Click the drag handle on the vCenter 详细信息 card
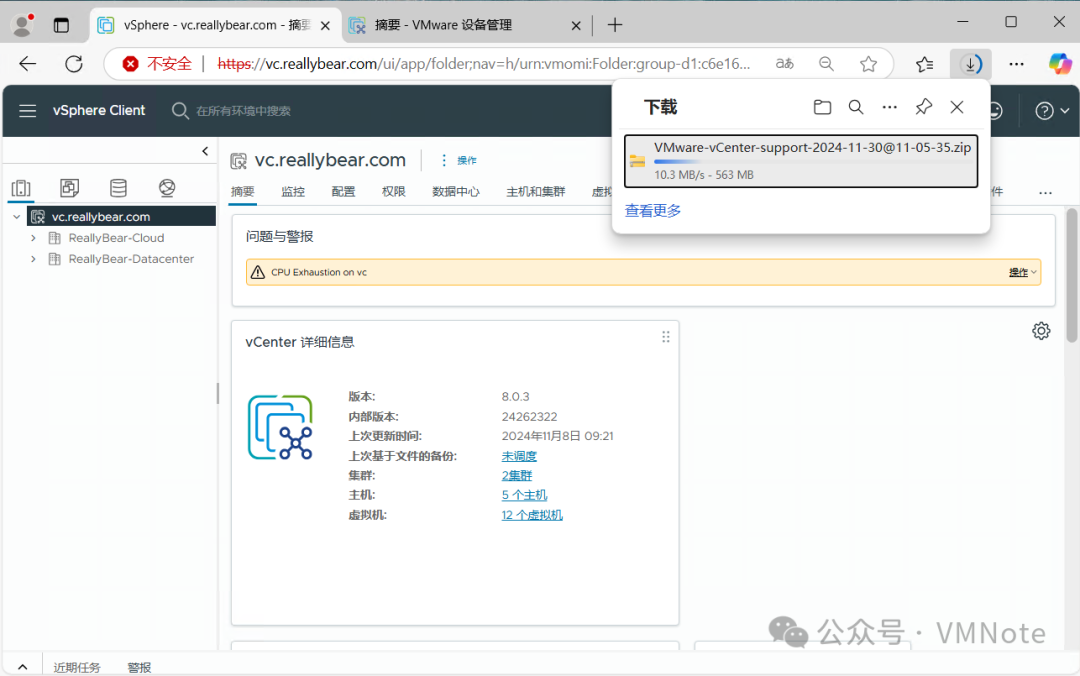Image resolution: width=1080 pixels, height=676 pixels. [x=665, y=337]
